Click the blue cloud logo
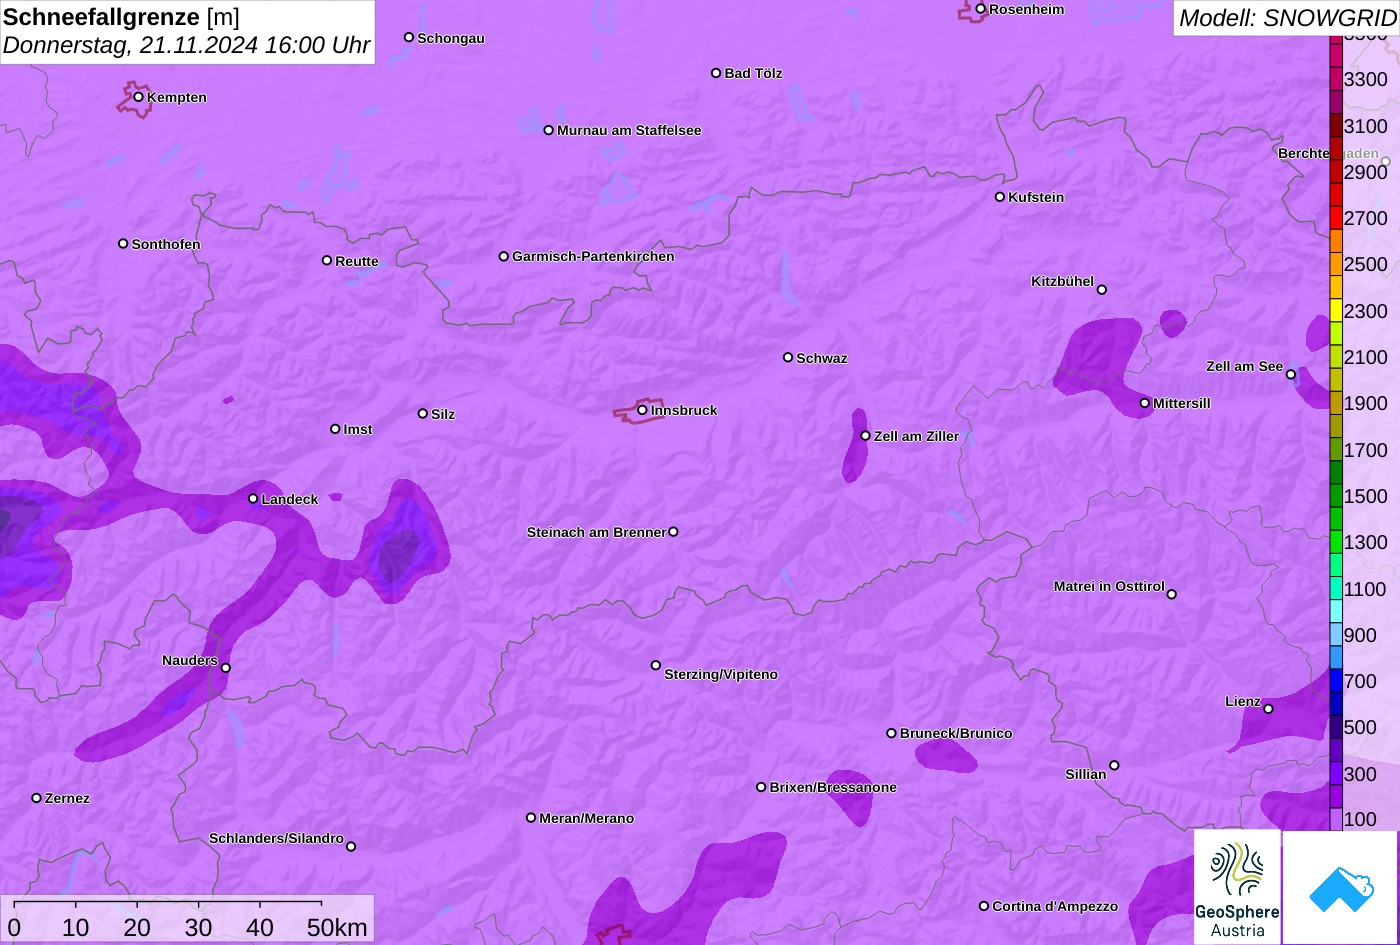 click(x=1340, y=887)
